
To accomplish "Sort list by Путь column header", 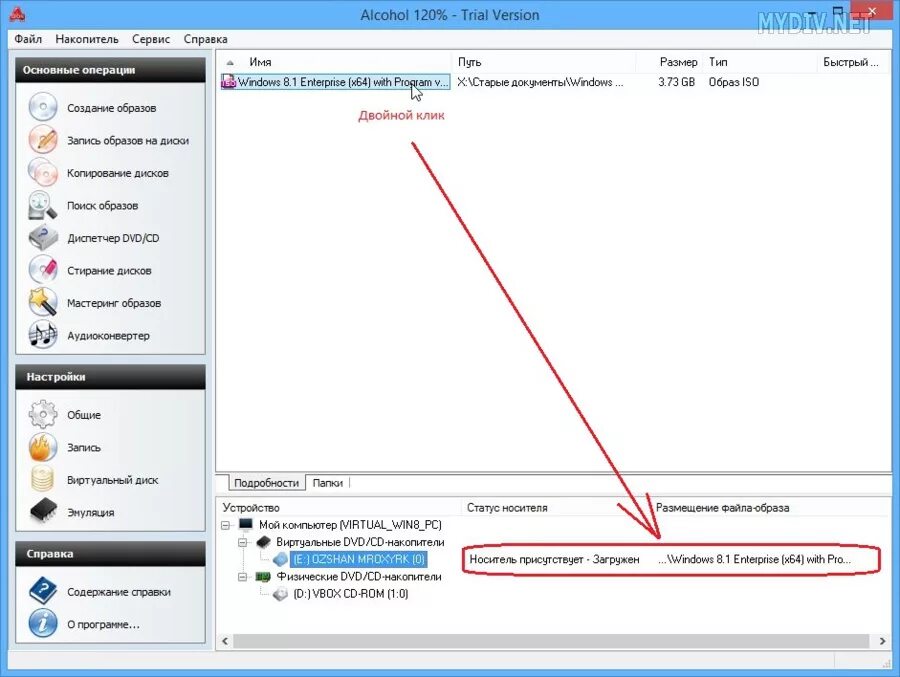I will [x=544, y=62].
